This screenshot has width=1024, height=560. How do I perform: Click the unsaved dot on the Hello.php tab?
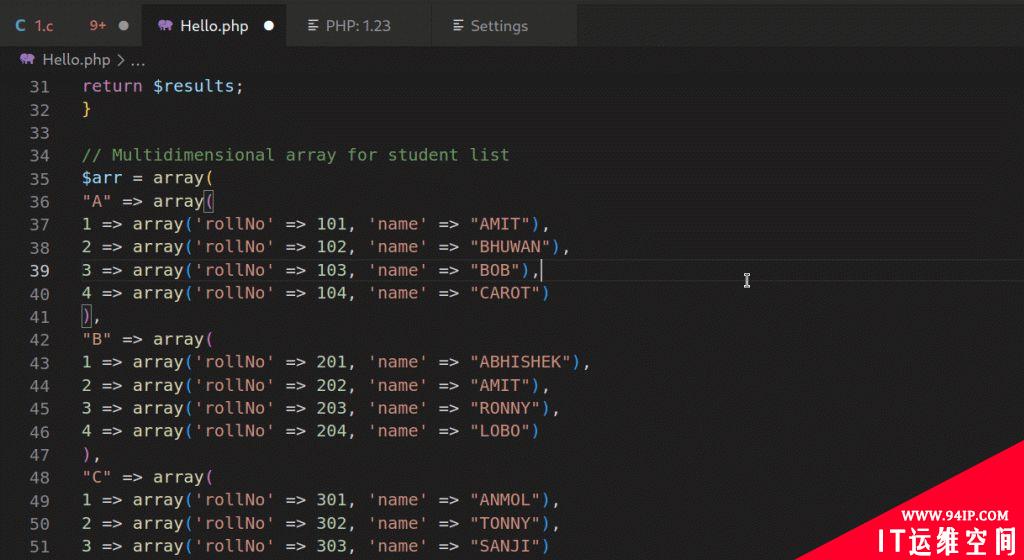click(x=268, y=26)
